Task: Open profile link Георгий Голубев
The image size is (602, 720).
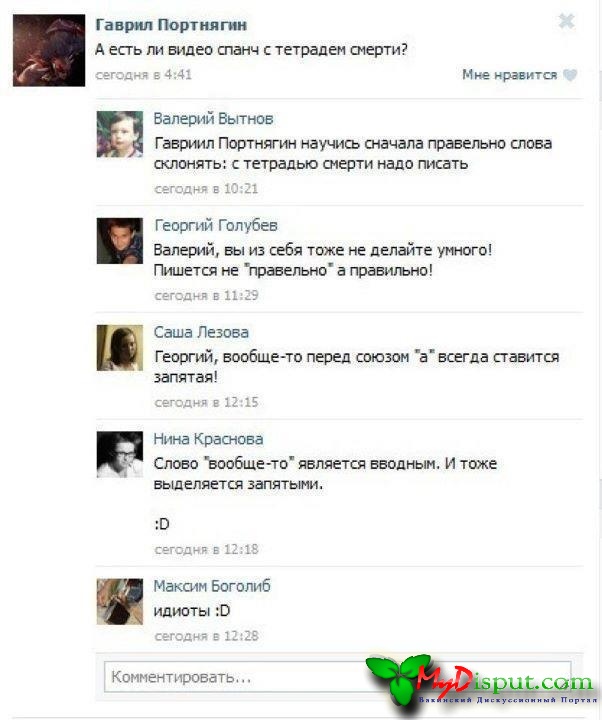Action: (x=216, y=225)
